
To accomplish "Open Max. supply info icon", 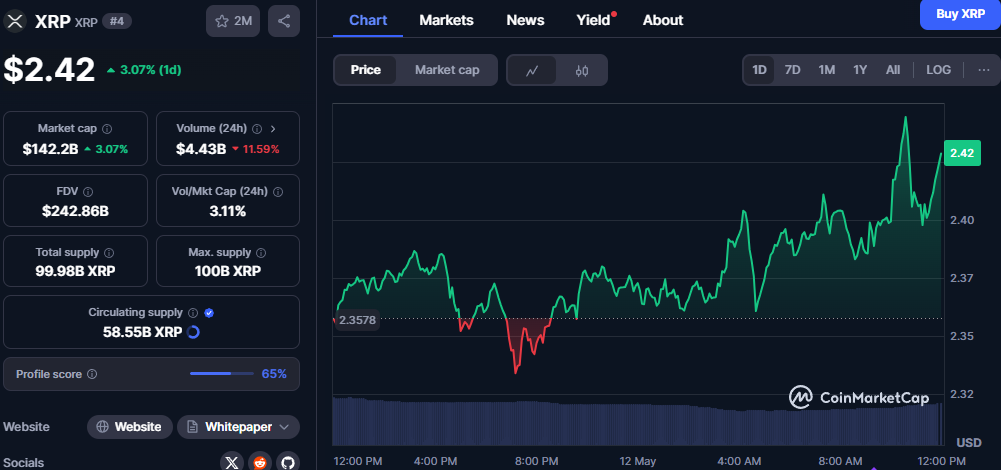I will click(x=261, y=253).
